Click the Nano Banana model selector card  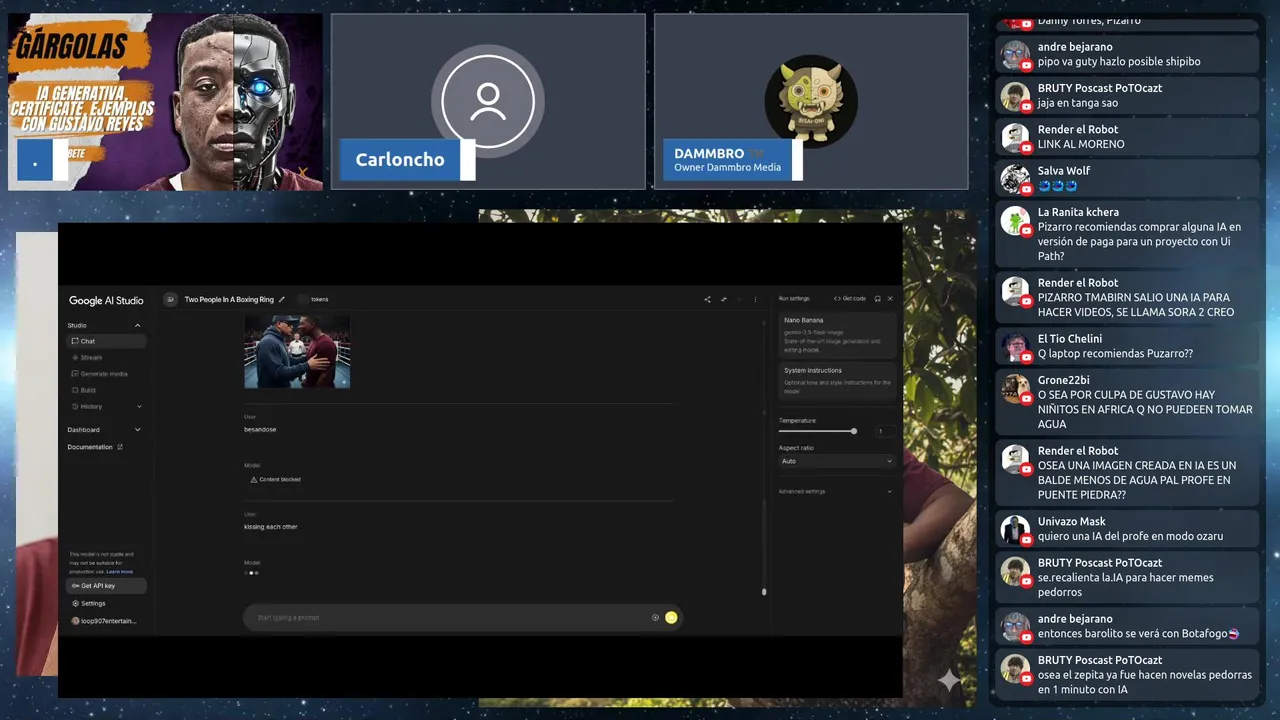(x=838, y=334)
